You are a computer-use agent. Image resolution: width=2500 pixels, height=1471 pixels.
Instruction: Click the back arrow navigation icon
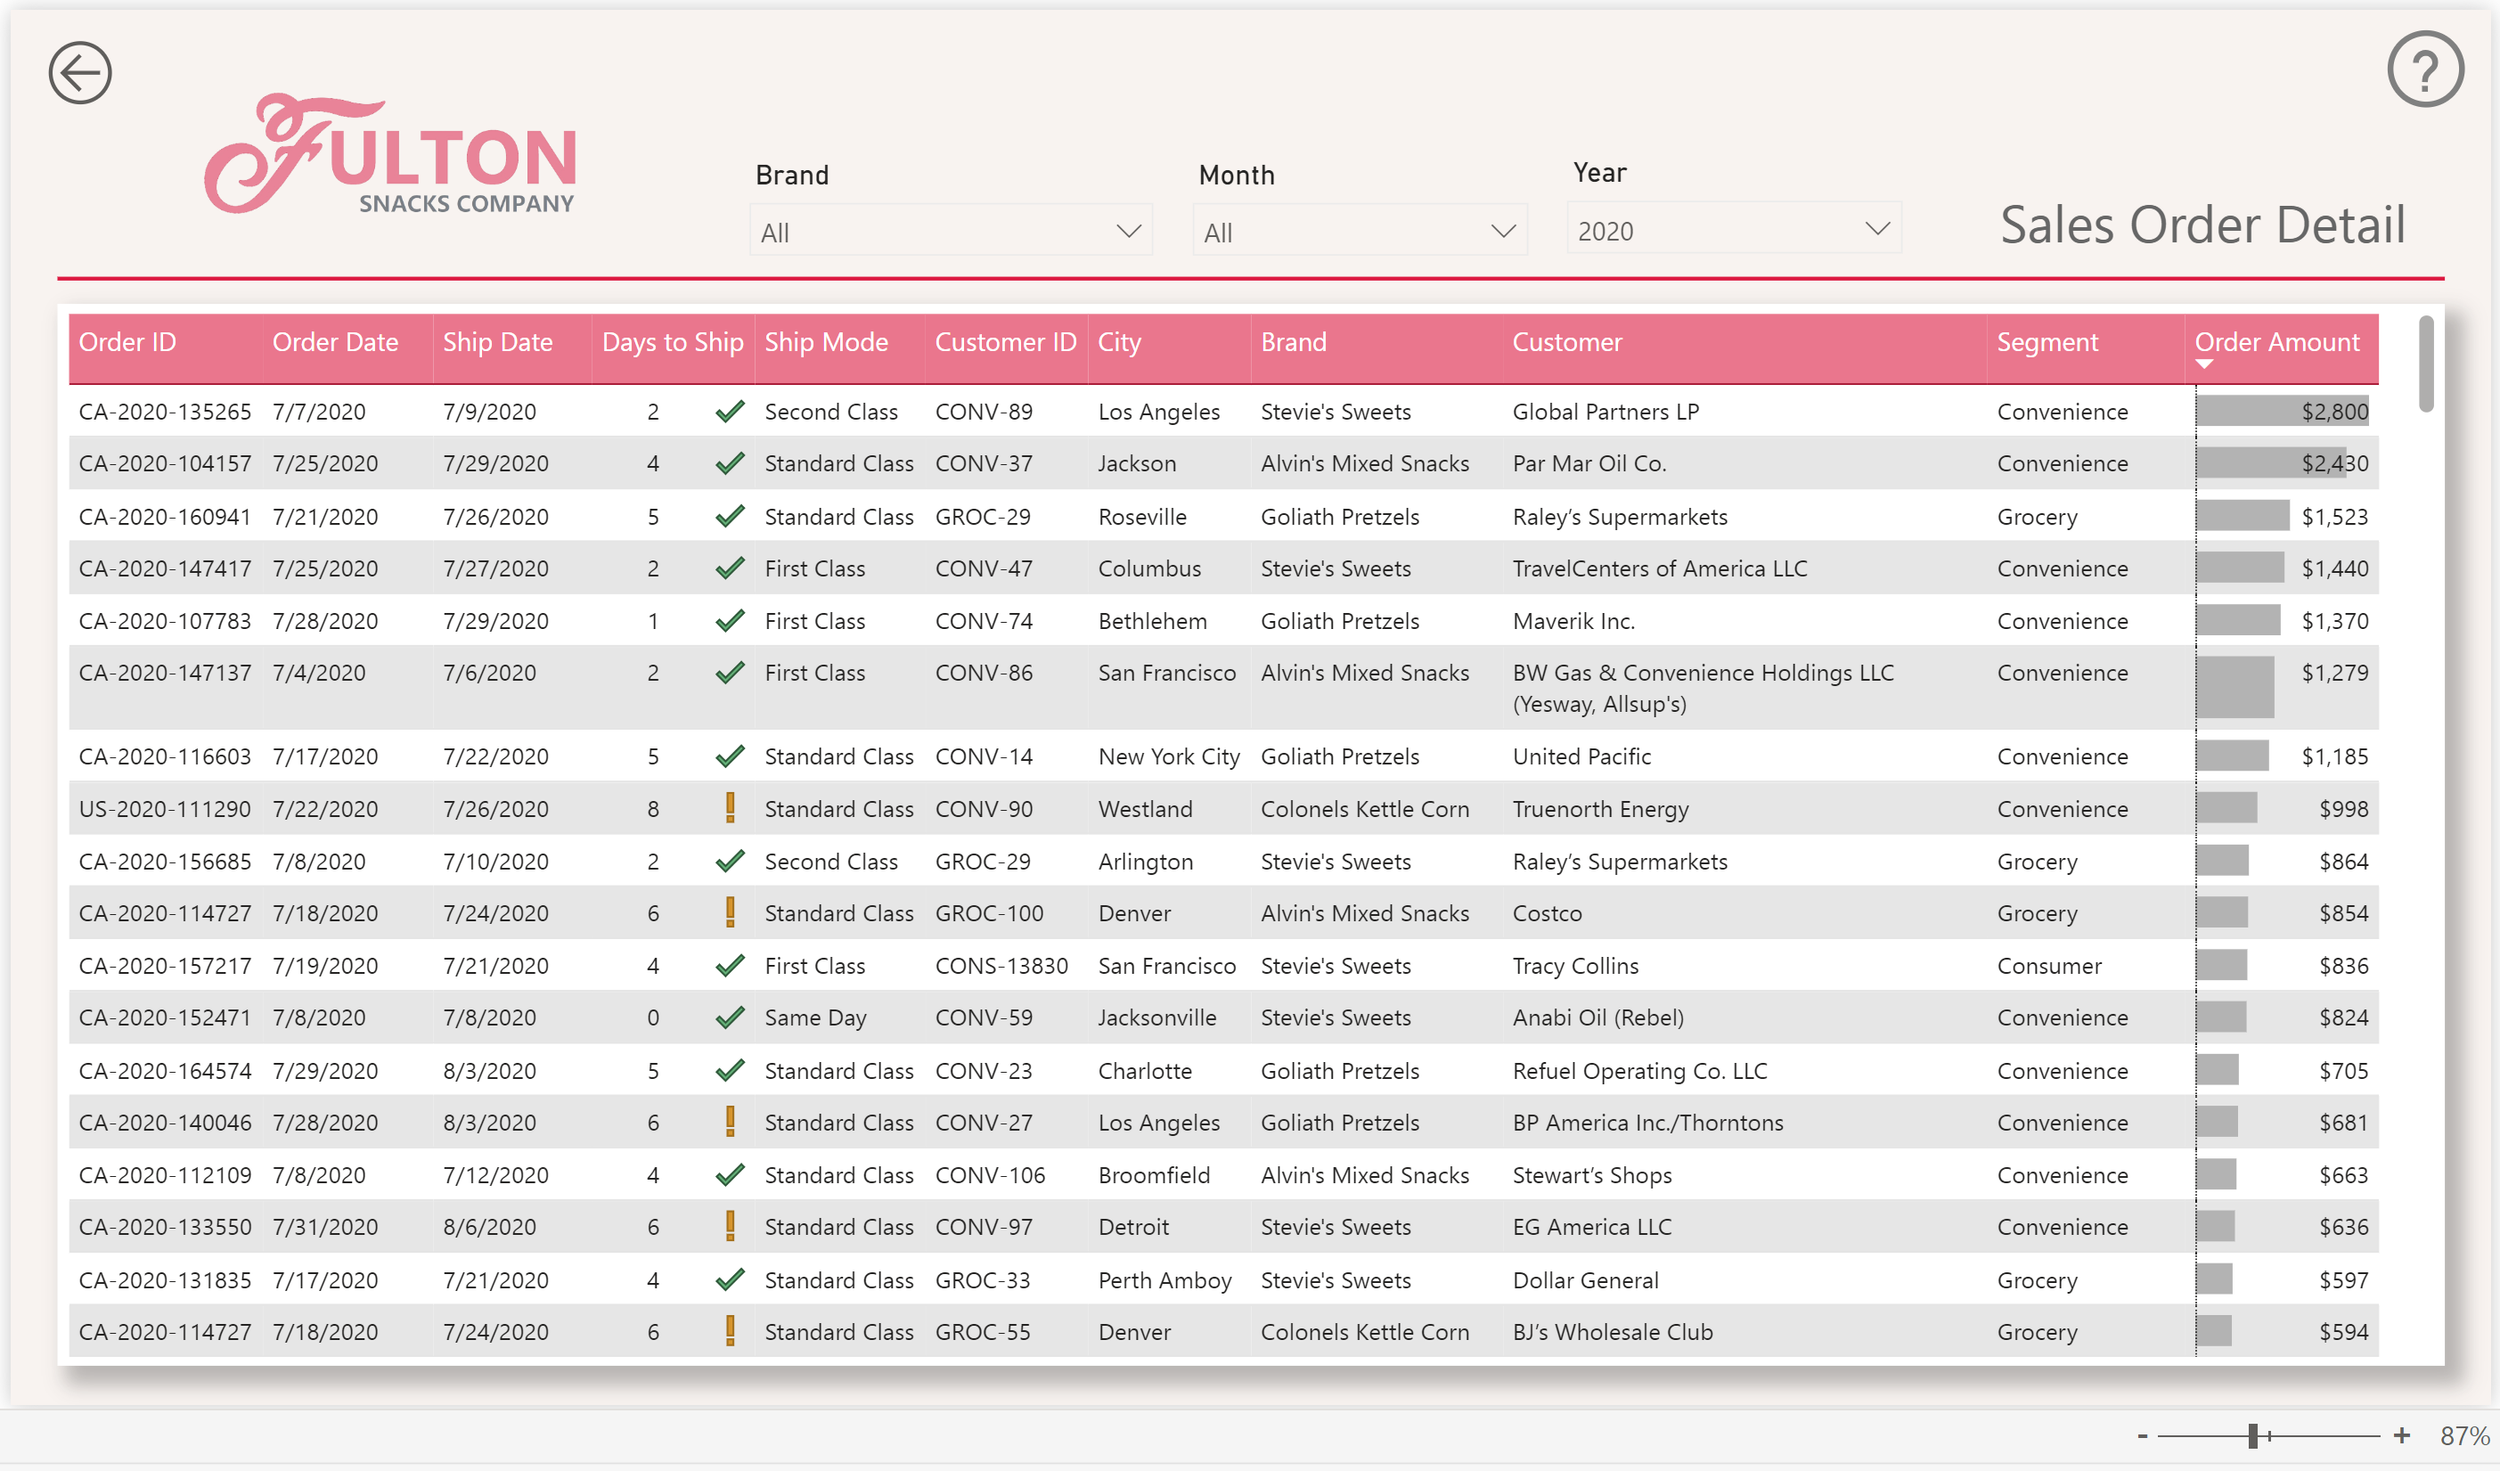pyautogui.click(x=79, y=71)
